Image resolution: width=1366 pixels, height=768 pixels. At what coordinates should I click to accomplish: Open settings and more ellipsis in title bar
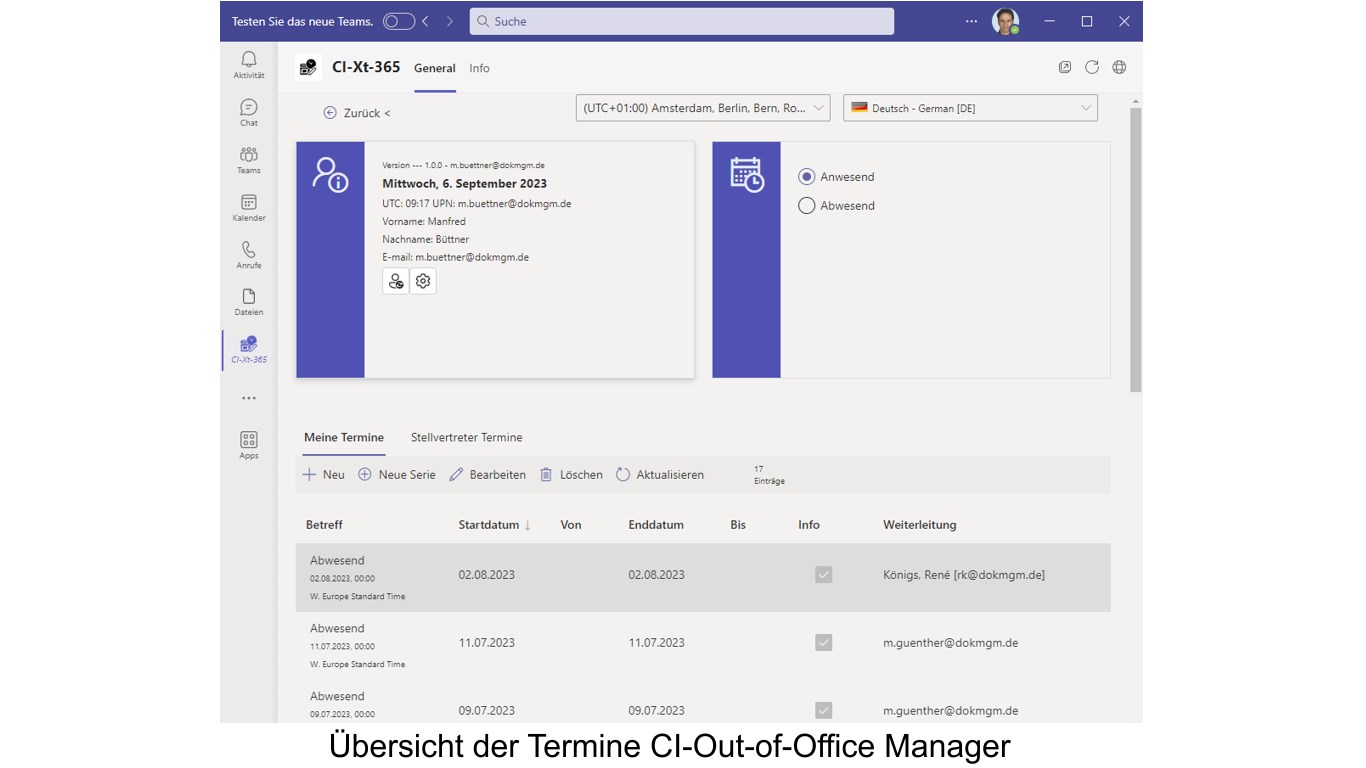click(x=971, y=21)
